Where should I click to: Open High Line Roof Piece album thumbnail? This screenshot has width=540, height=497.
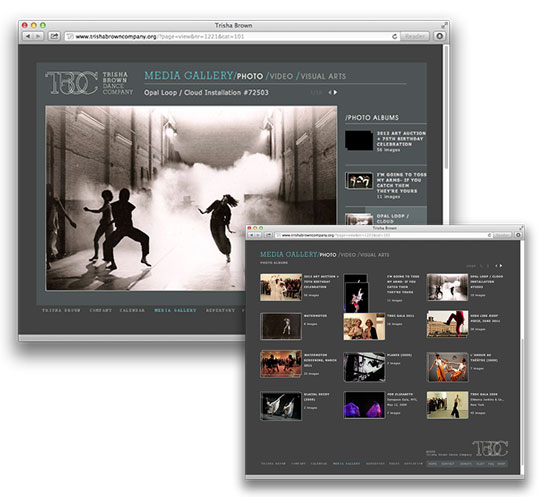click(447, 324)
